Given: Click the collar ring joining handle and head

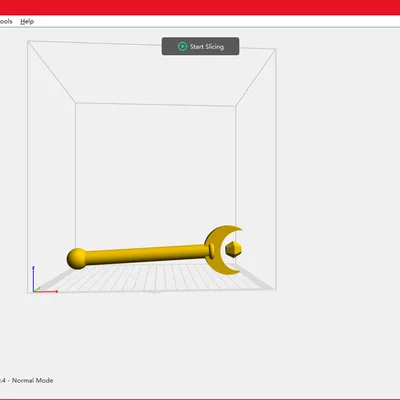Looking at the screenshot, I should [212, 251].
